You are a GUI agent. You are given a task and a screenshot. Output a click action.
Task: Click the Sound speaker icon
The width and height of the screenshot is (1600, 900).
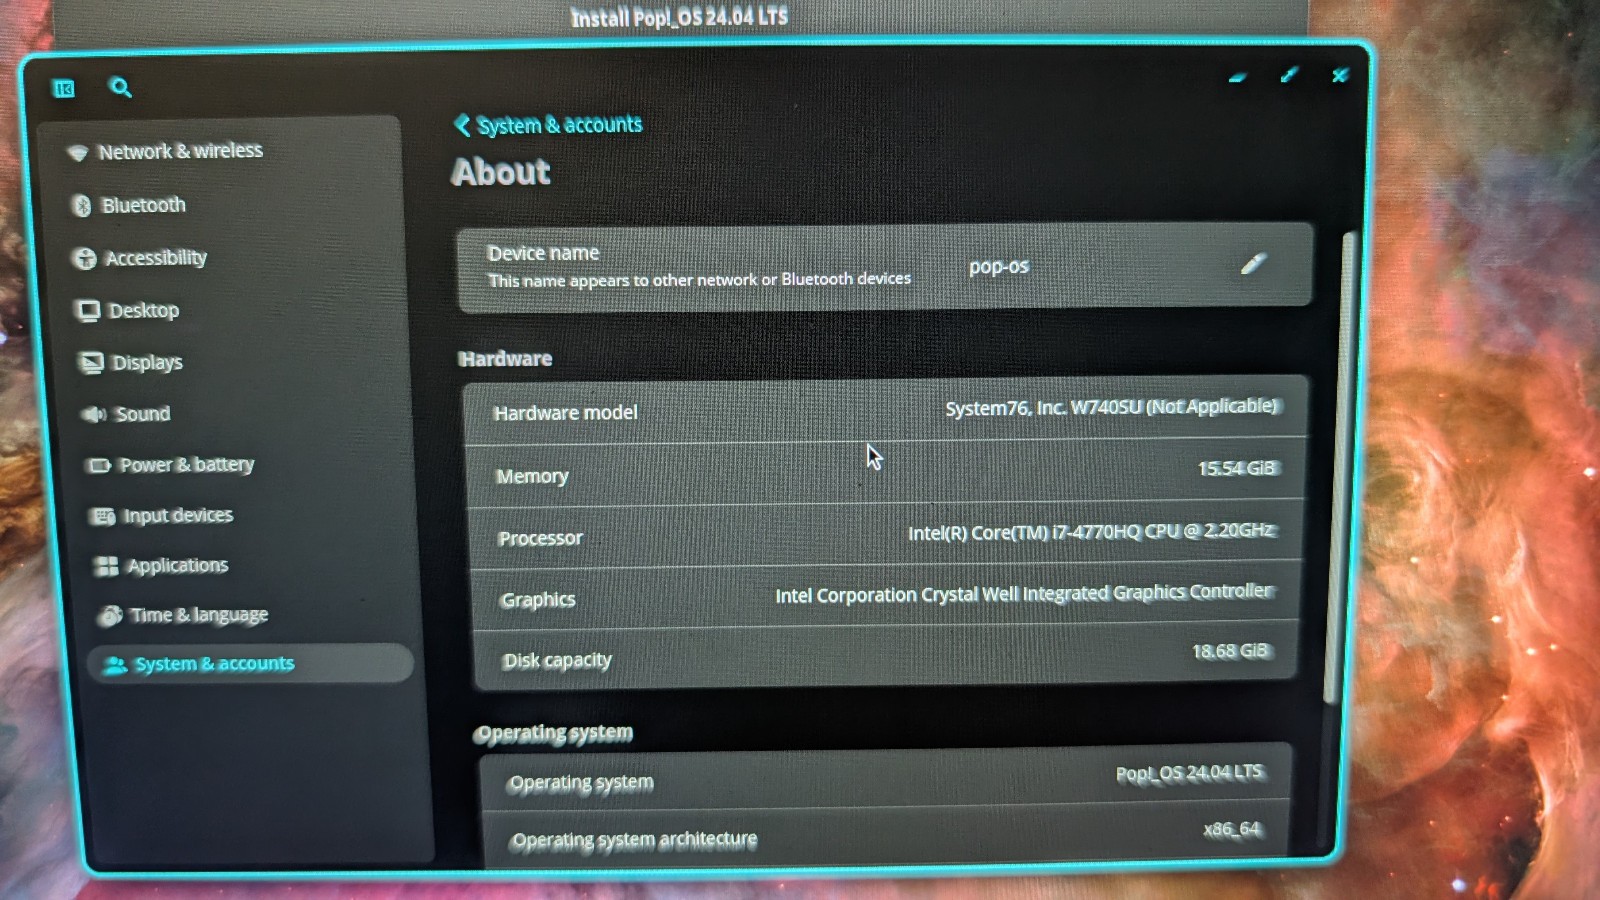(x=96, y=414)
